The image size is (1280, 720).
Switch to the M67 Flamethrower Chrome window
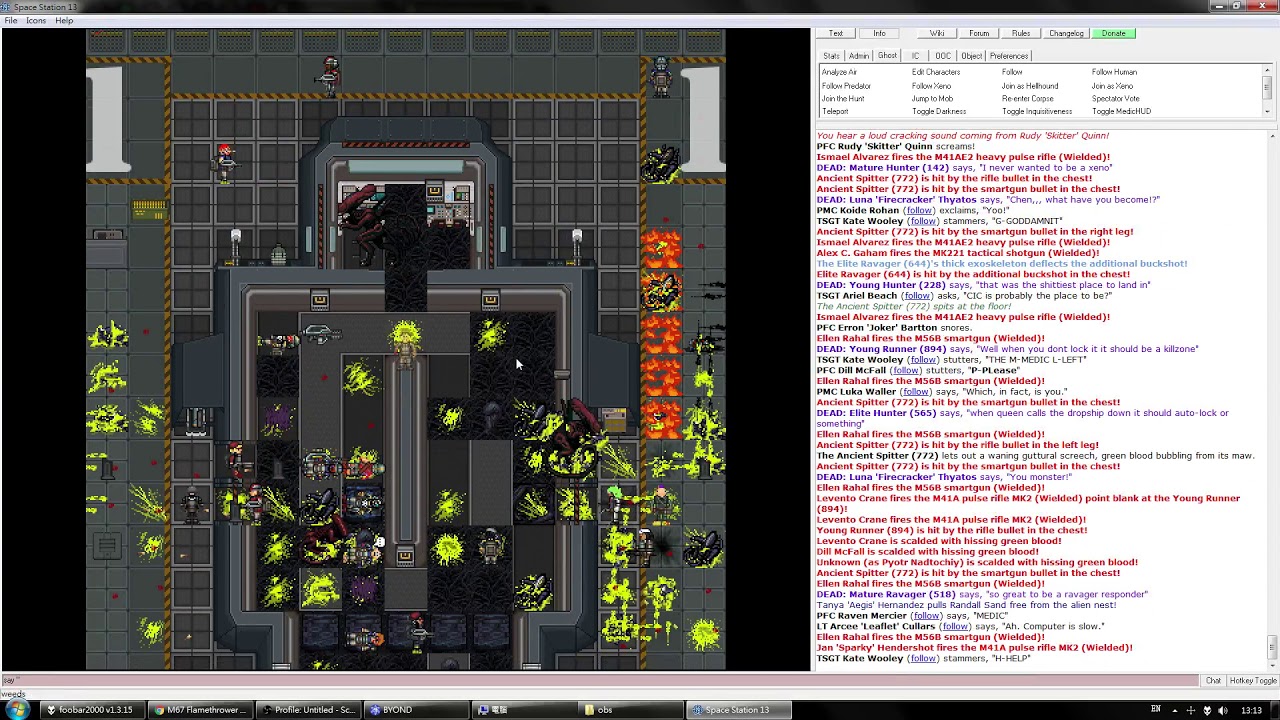coord(199,710)
